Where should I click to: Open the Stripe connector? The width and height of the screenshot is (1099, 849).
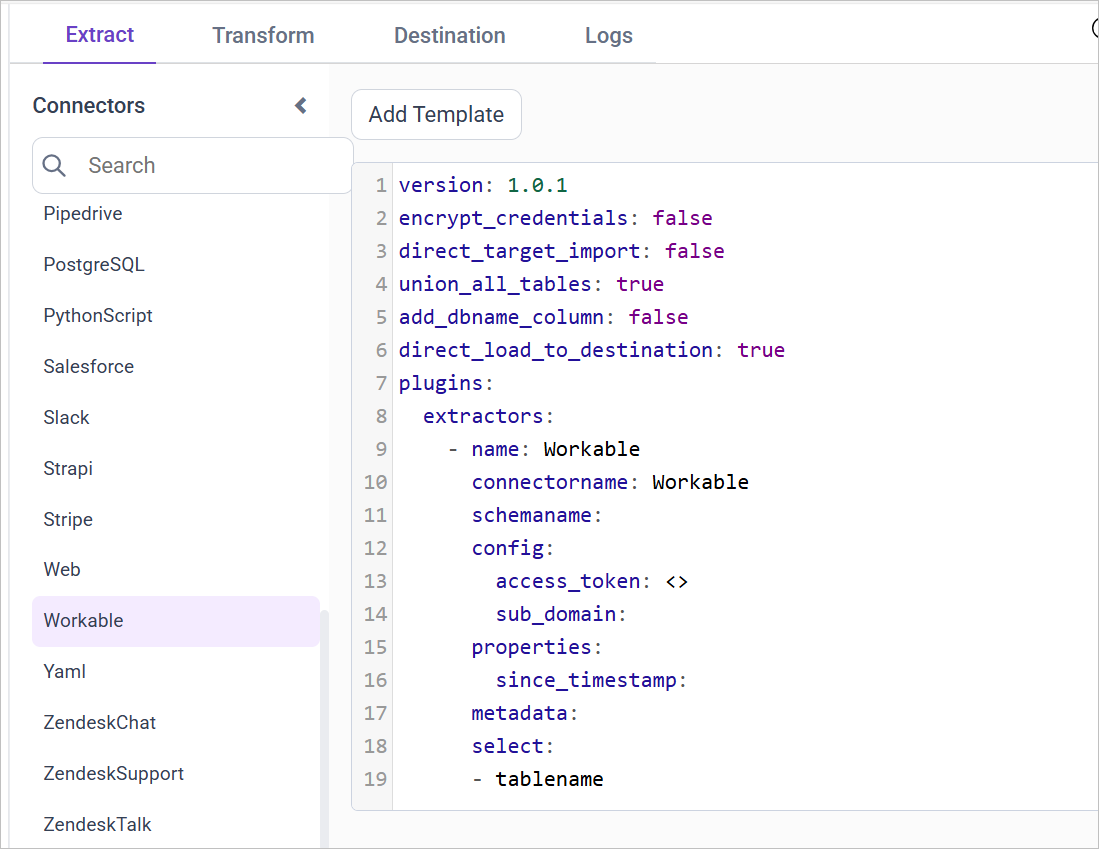[67, 519]
